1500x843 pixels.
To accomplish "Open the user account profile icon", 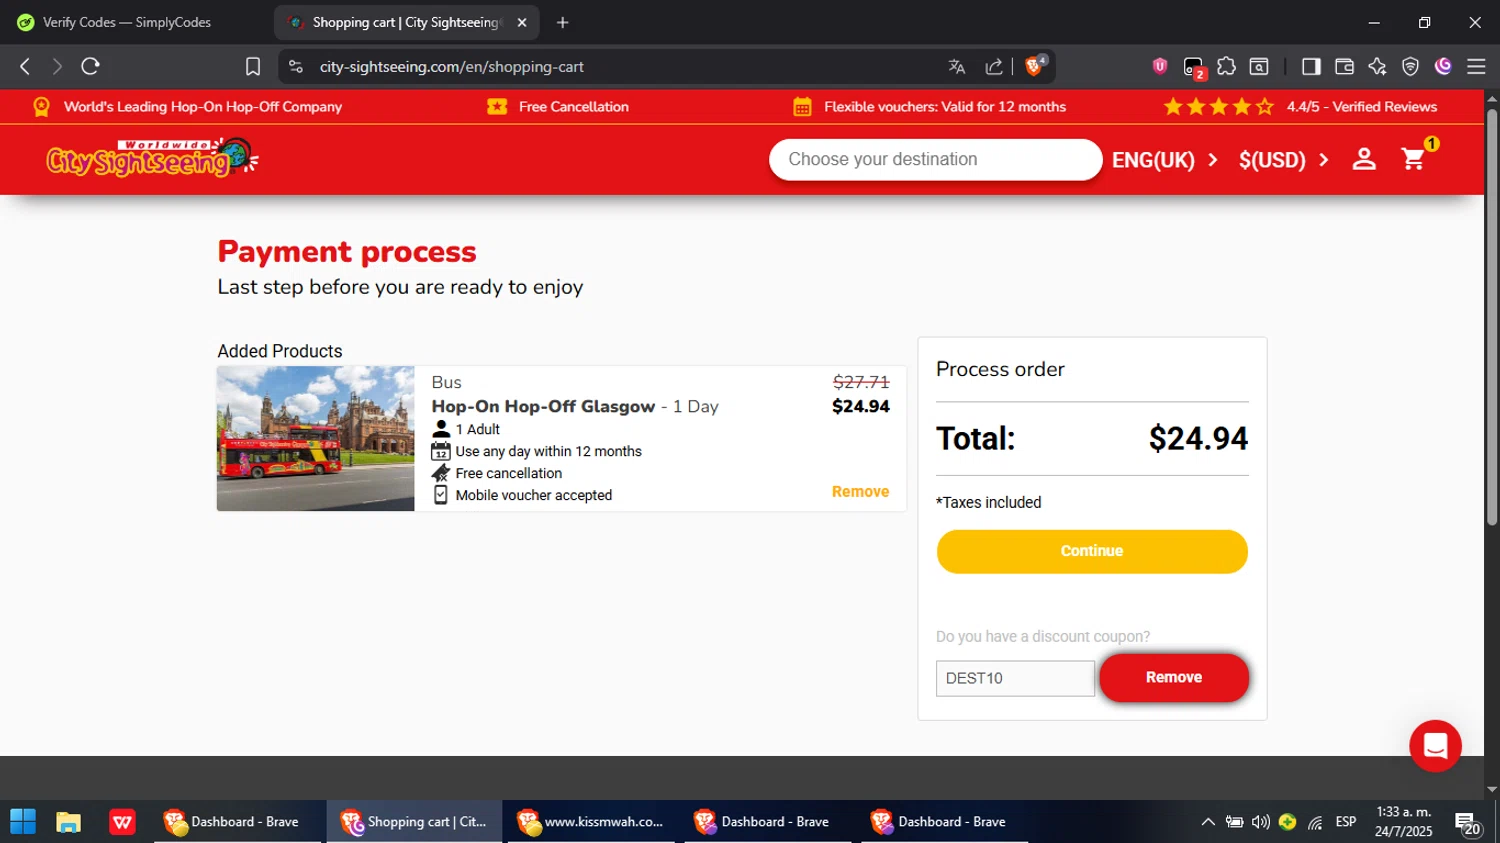I will [x=1364, y=159].
